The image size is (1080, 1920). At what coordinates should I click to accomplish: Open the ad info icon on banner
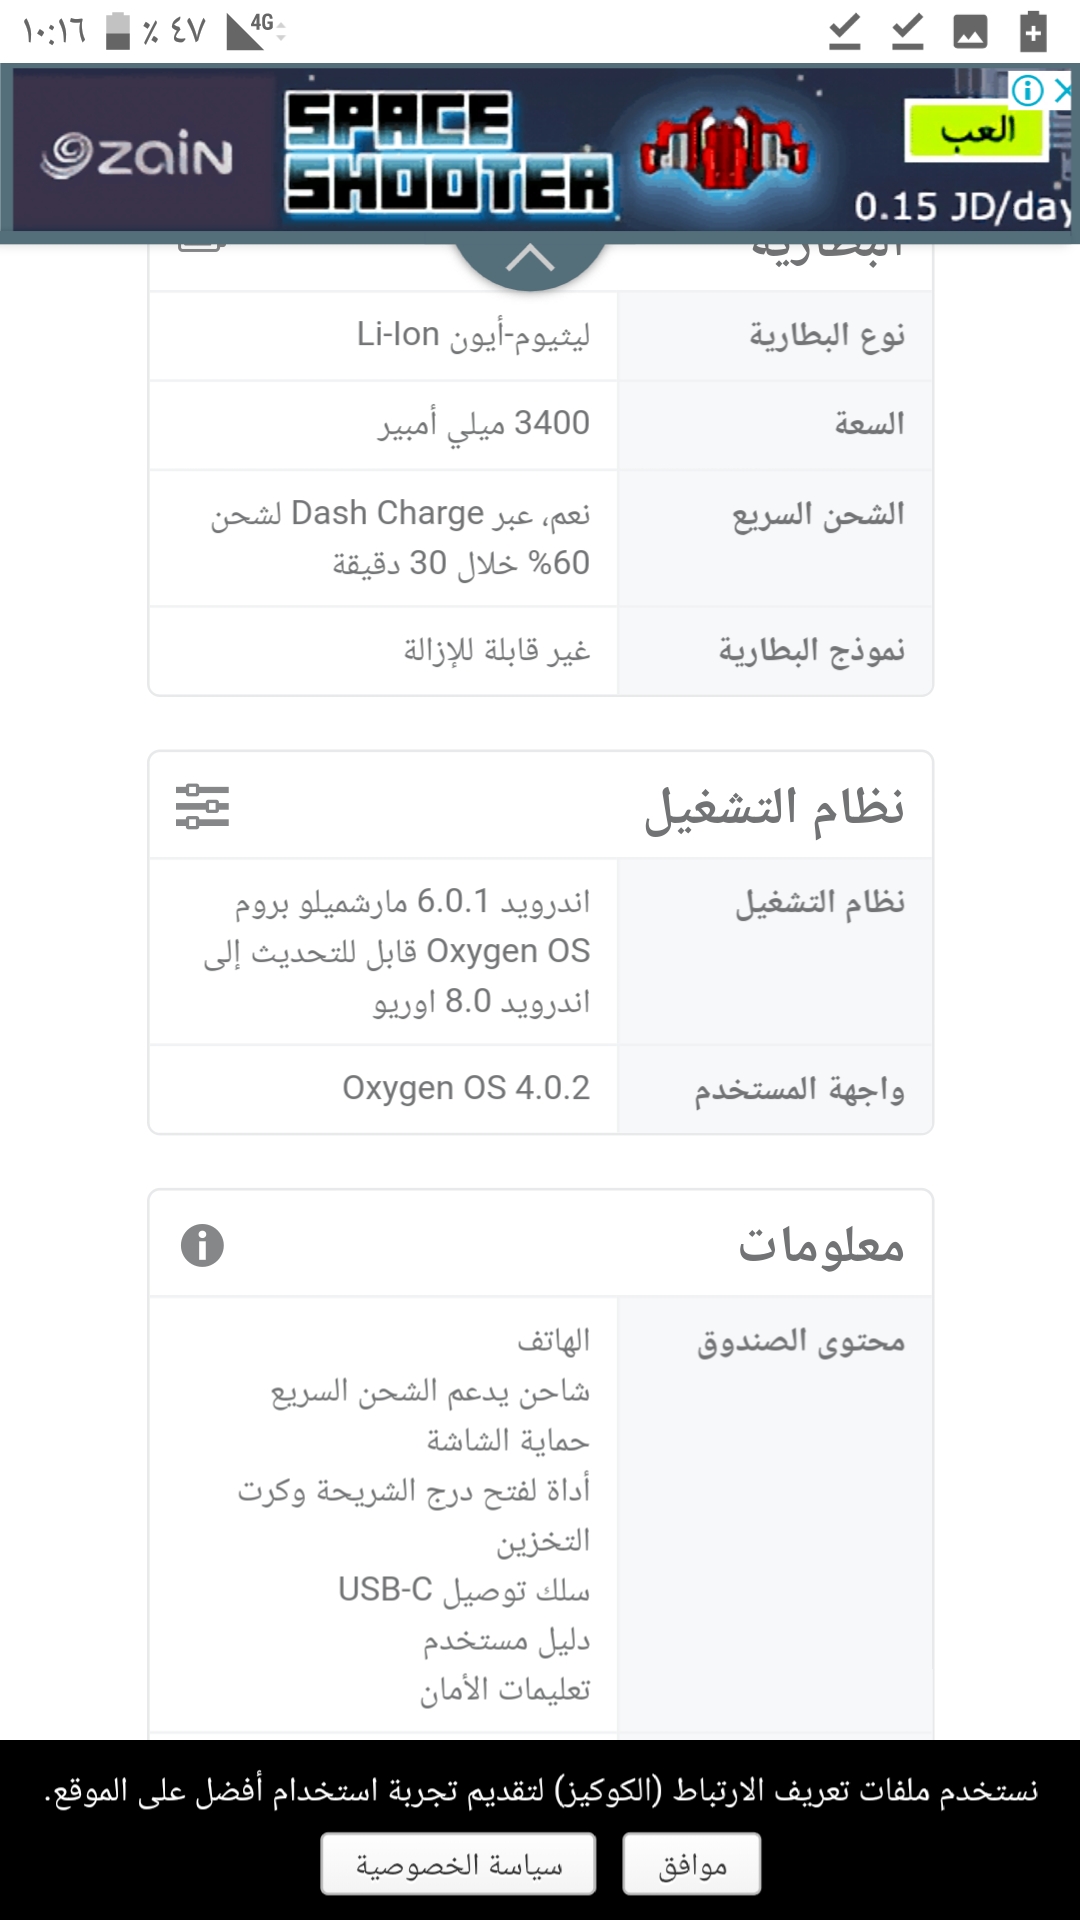[1027, 91]
